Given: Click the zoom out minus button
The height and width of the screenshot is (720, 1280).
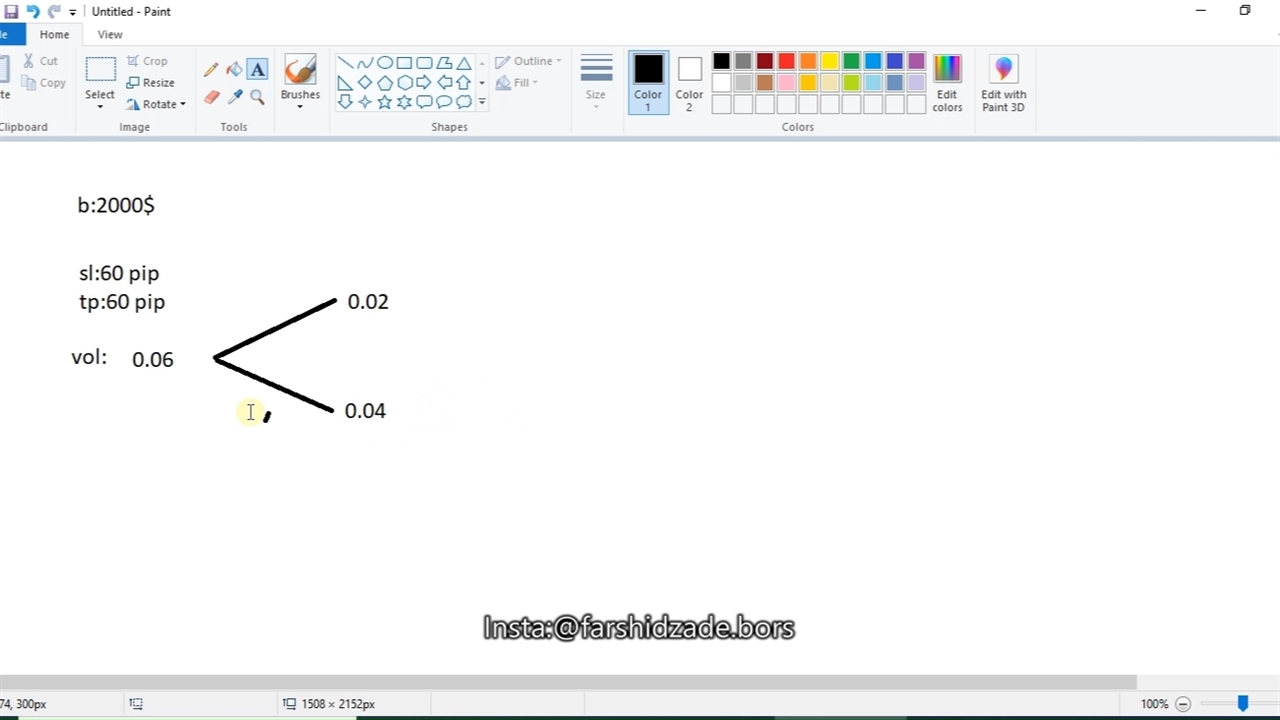Looking at the screenshot, I should tap(1183, 704).
